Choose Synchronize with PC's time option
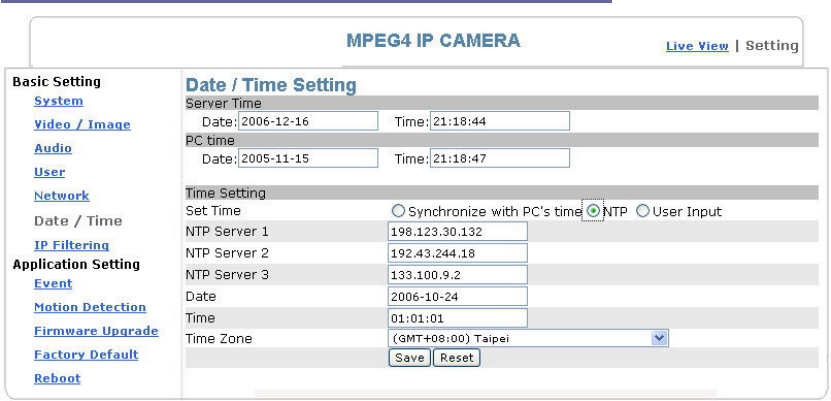 [x=399, y=212]
